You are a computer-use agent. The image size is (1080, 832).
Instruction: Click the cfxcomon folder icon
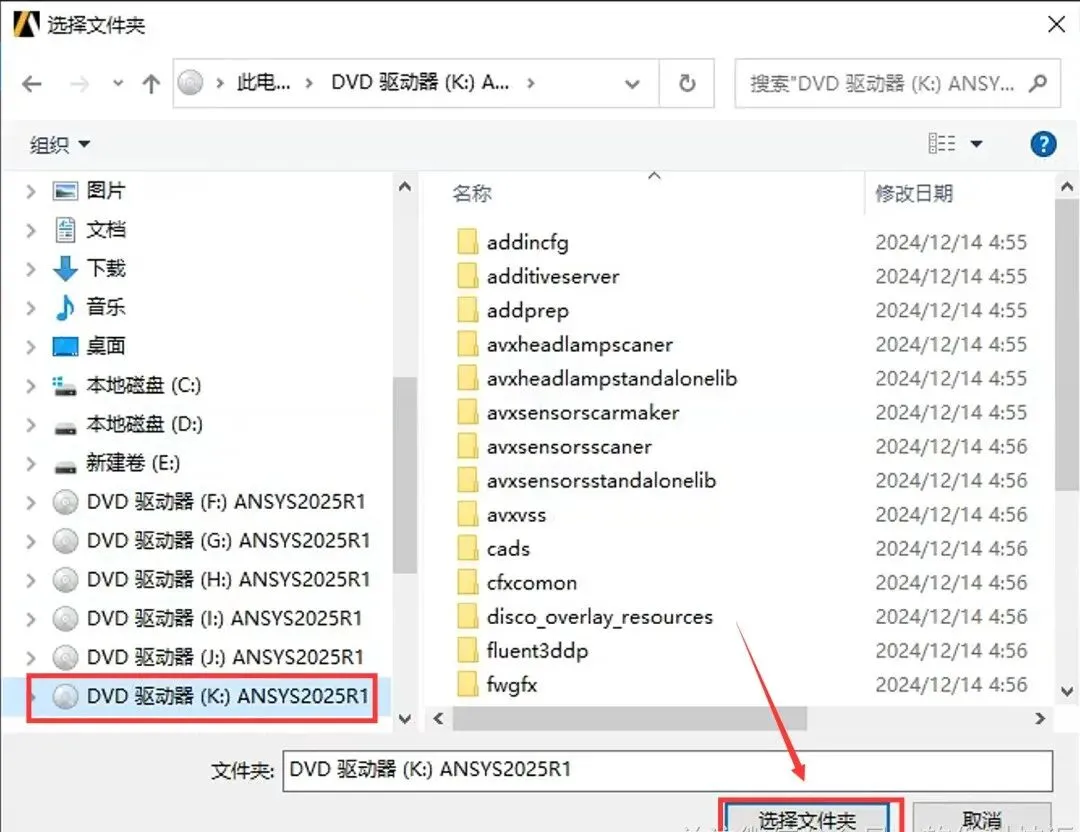point(467,582)
